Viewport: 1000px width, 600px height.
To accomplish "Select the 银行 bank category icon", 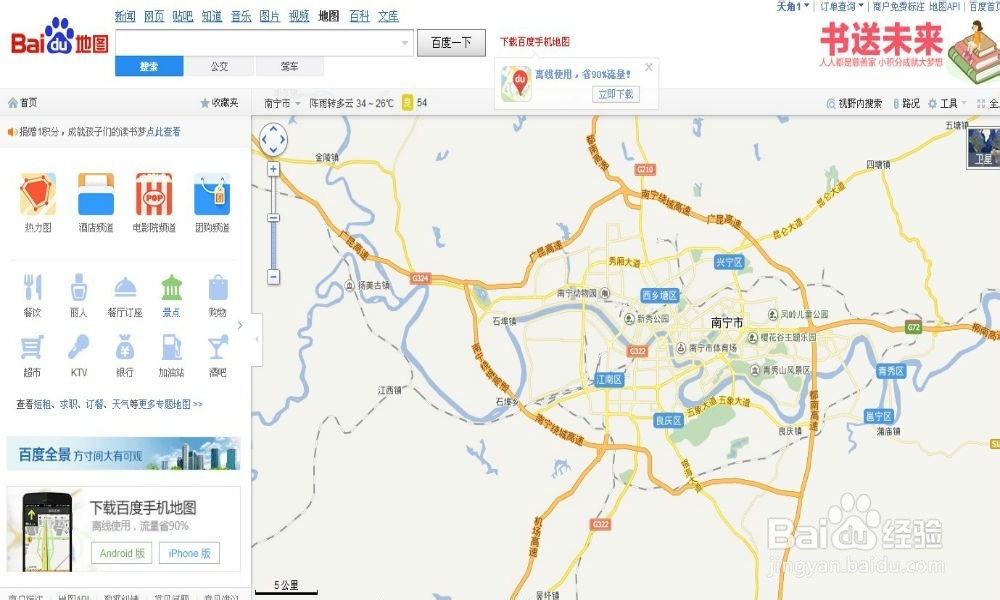I will click(x=125, y=348).
